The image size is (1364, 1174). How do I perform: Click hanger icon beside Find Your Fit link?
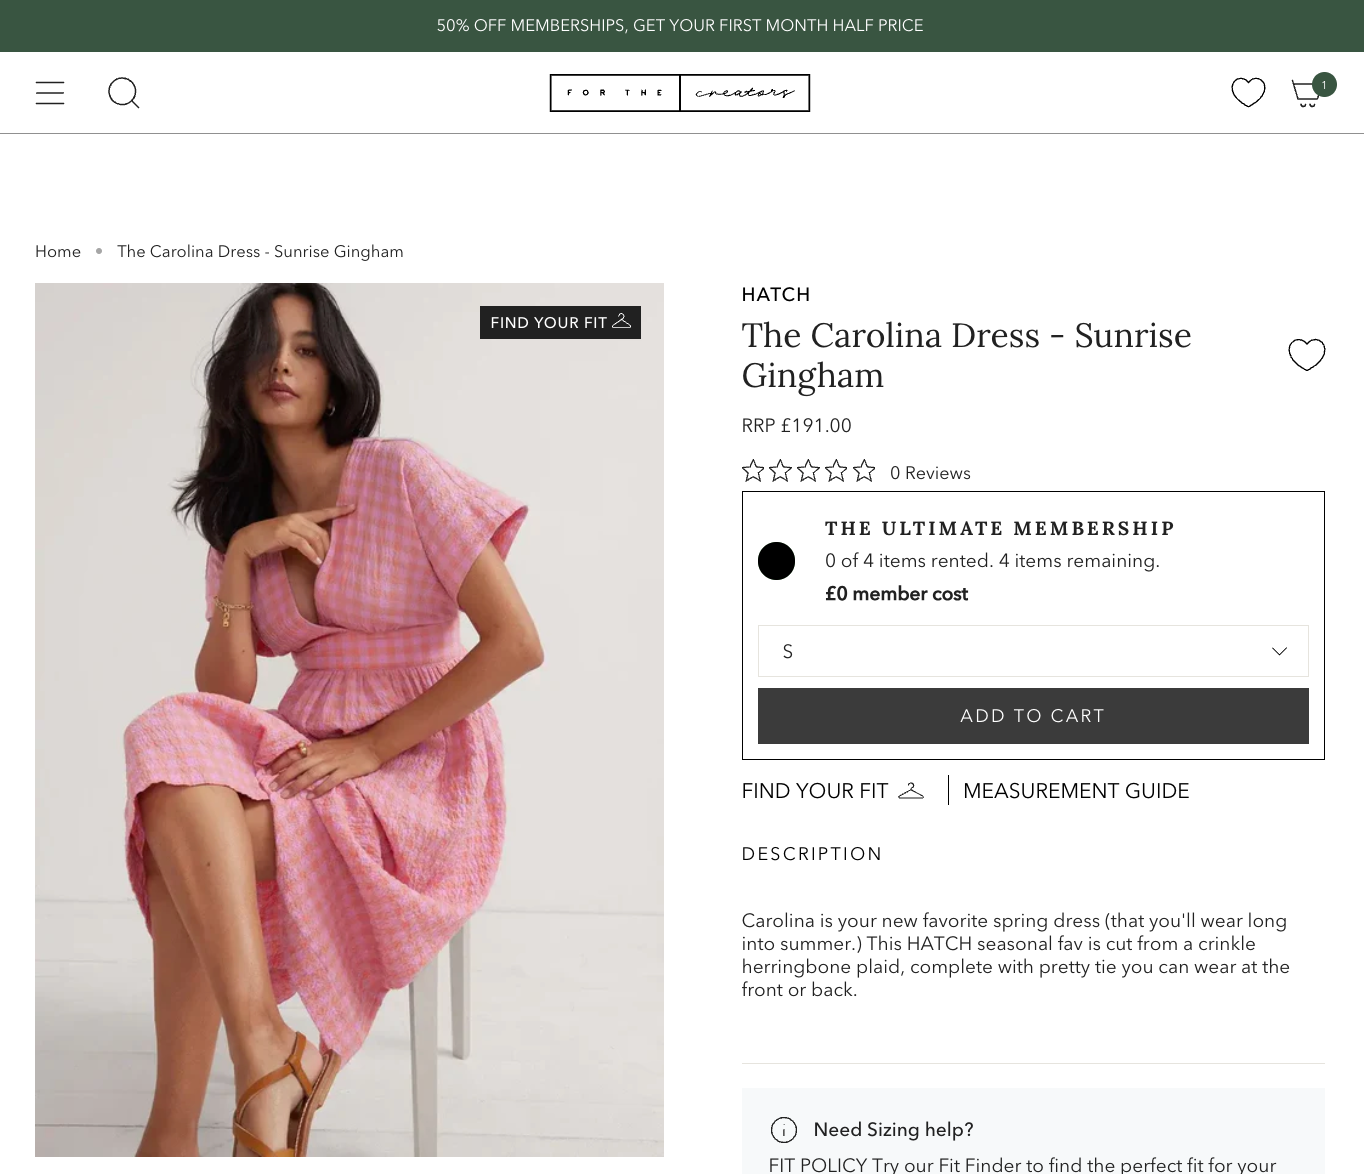(x=911, y=791)
